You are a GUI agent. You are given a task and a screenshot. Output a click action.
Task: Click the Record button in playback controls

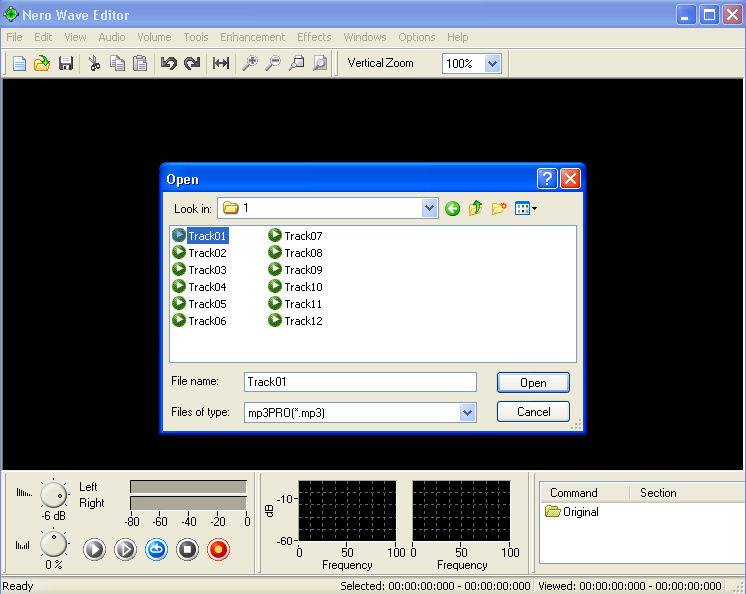[218, 549]
